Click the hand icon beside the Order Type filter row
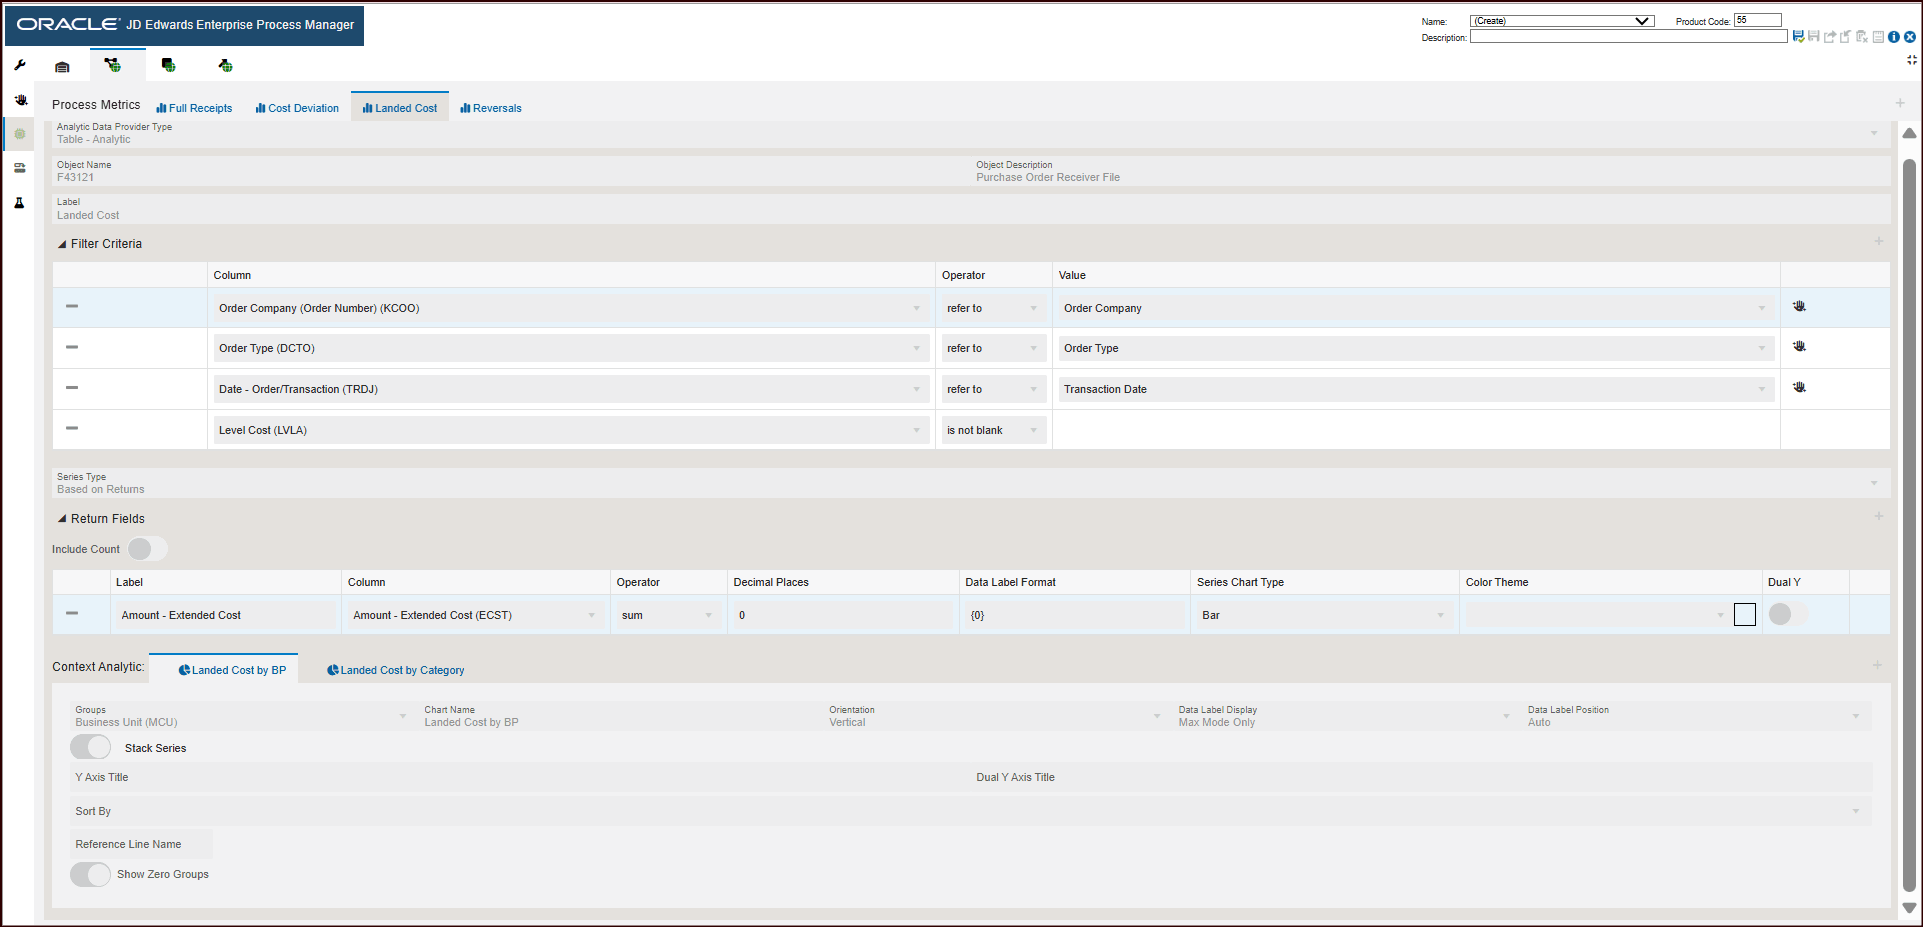 click(x=1799, y=347)
